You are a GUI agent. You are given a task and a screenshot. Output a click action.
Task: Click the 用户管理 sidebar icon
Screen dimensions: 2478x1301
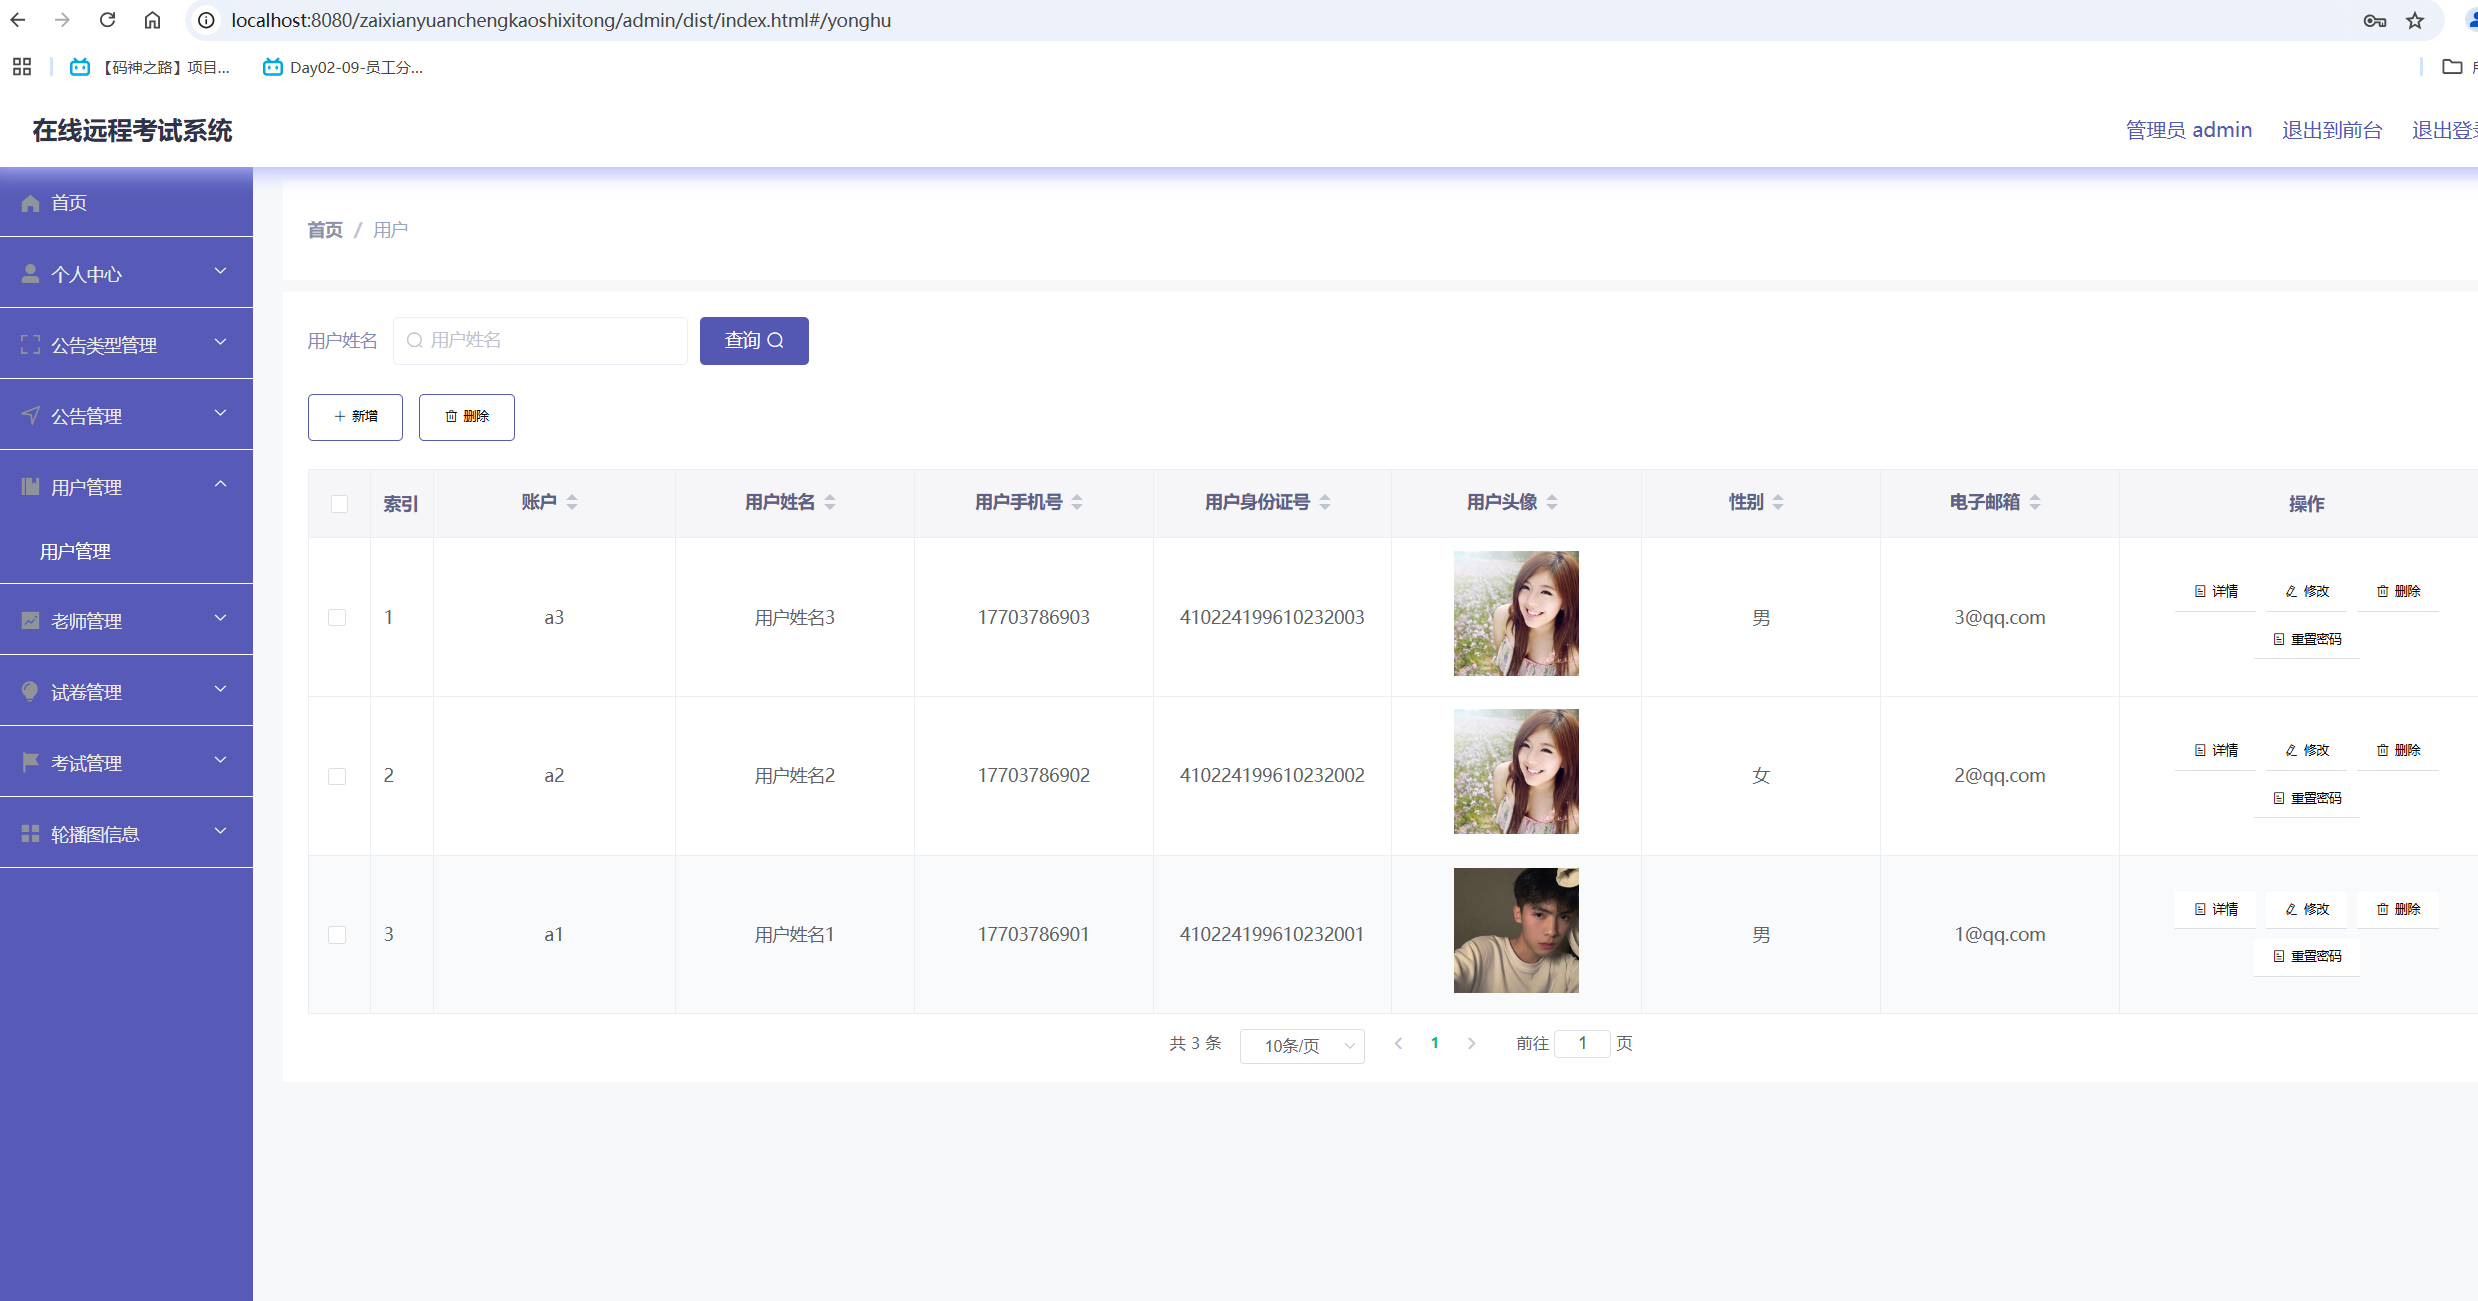point(29,486)
